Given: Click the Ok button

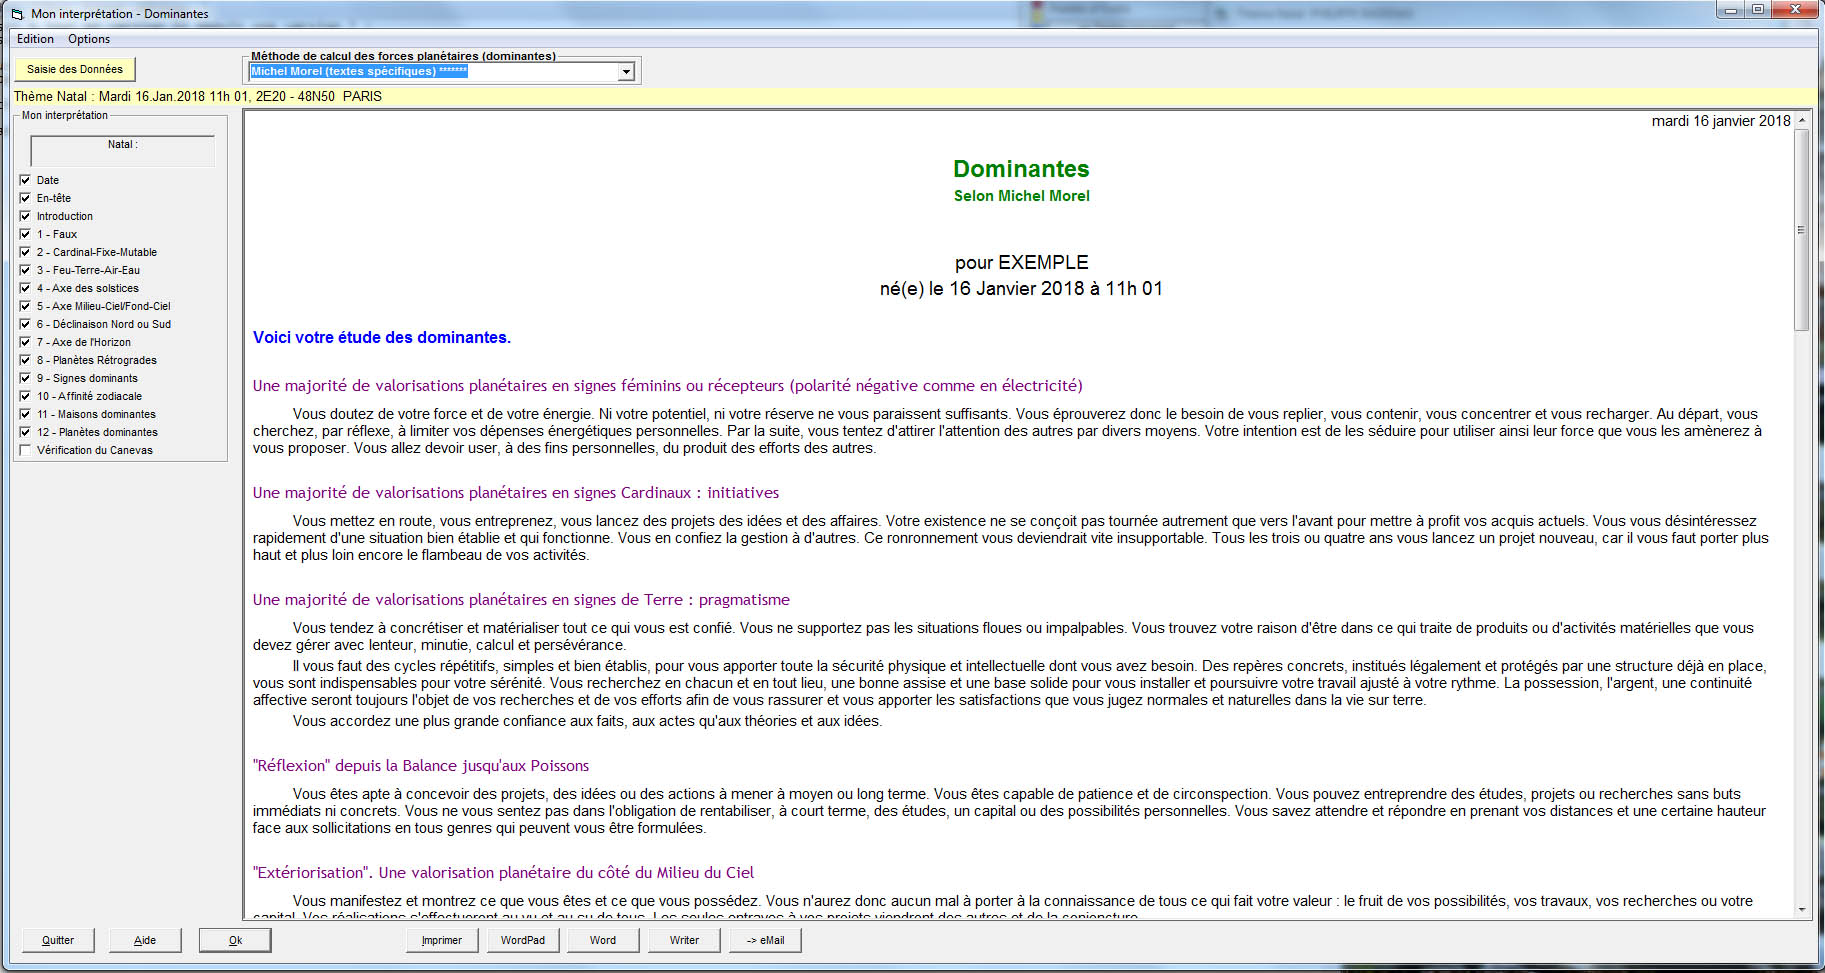Looking at the screenshot, I should (235, 940).
